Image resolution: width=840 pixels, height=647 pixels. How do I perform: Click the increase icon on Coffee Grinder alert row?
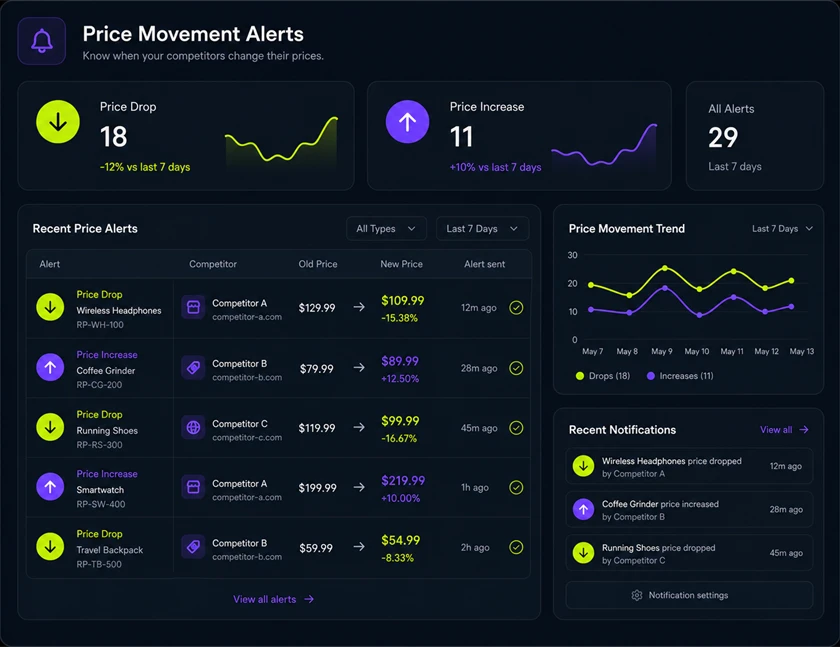tap(50, 367)
